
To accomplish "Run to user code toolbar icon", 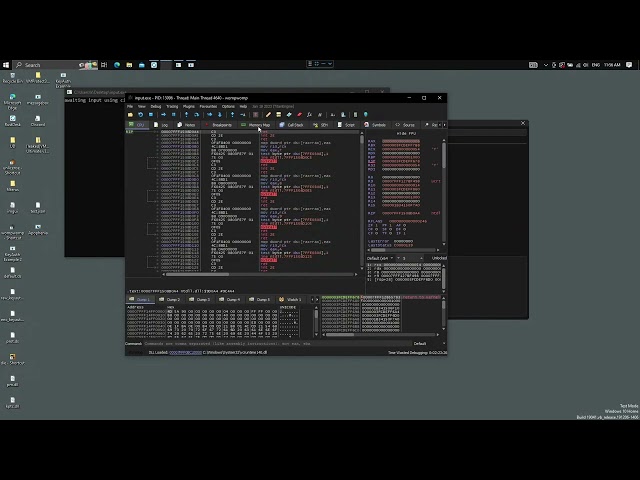I will click(x=243, y=115).
